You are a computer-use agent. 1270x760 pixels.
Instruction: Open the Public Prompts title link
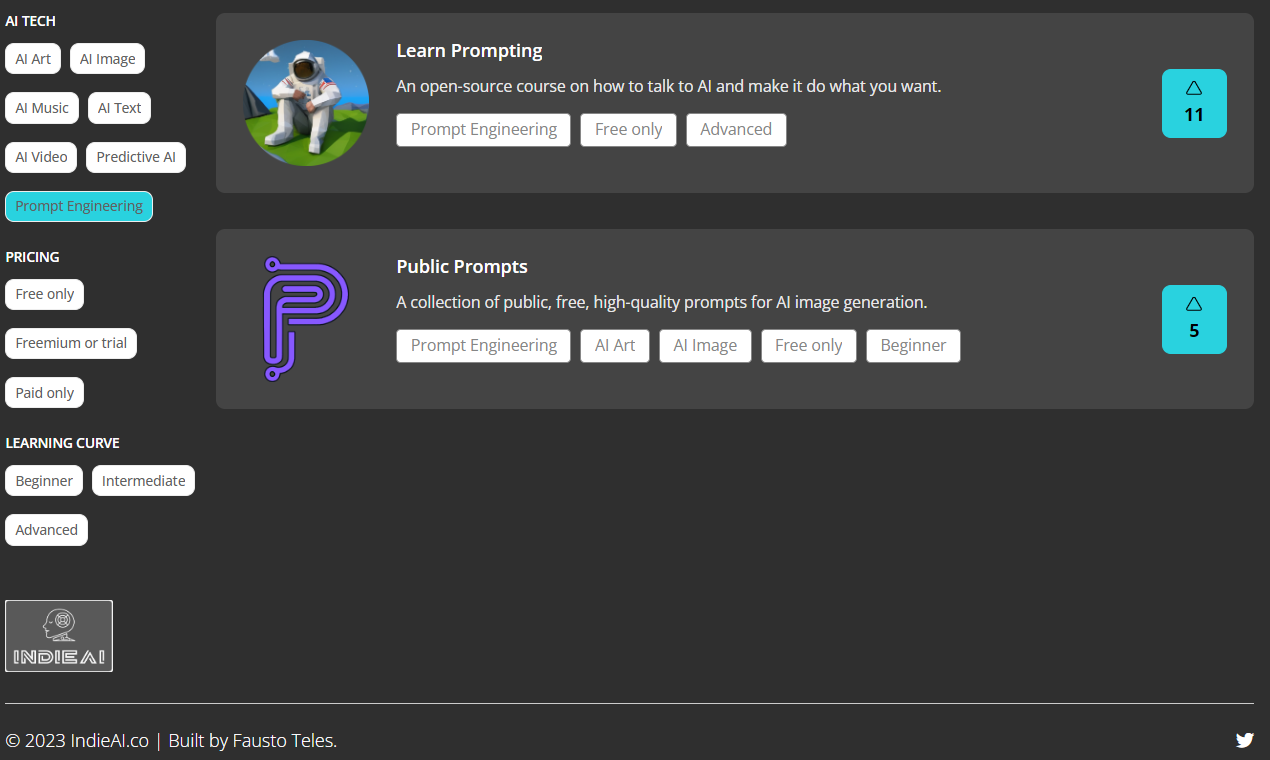tap(462, 267)
